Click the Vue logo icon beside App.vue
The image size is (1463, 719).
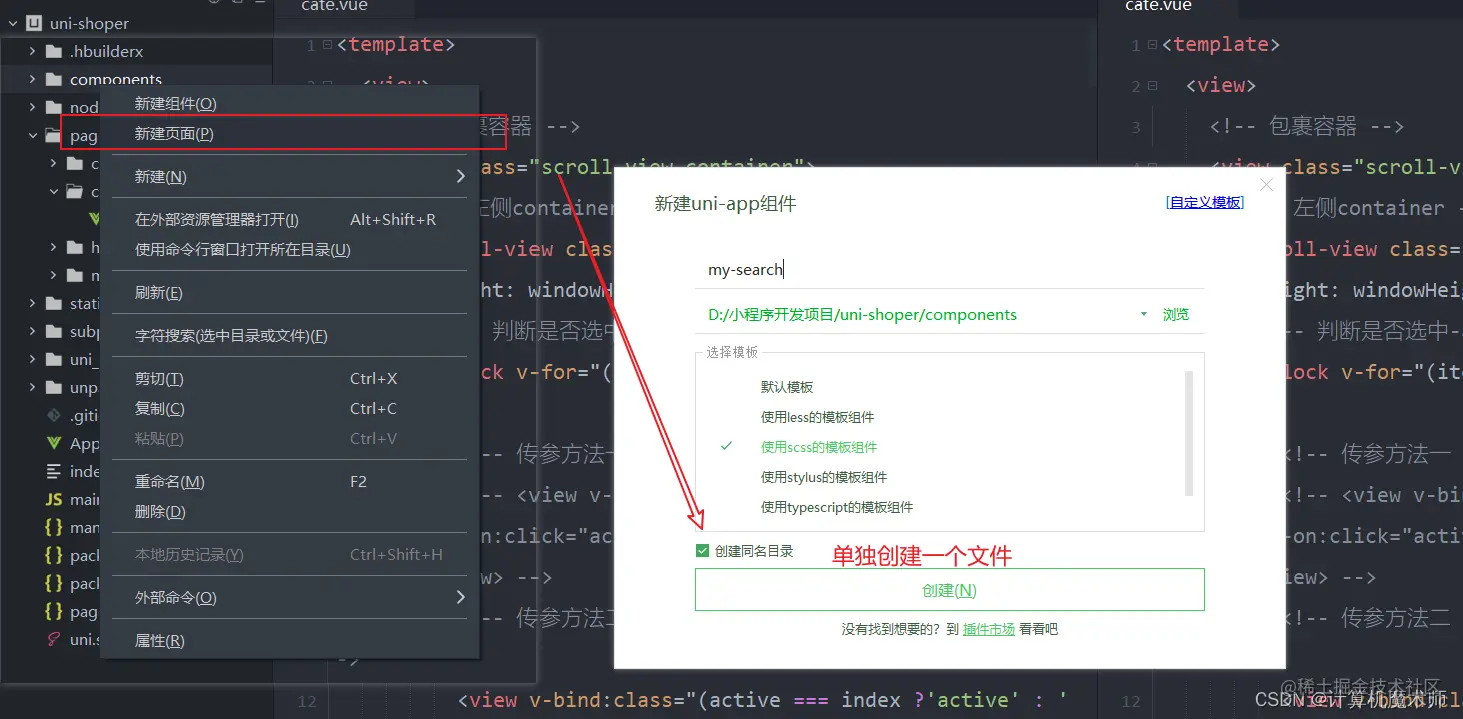tap(52, 442)
